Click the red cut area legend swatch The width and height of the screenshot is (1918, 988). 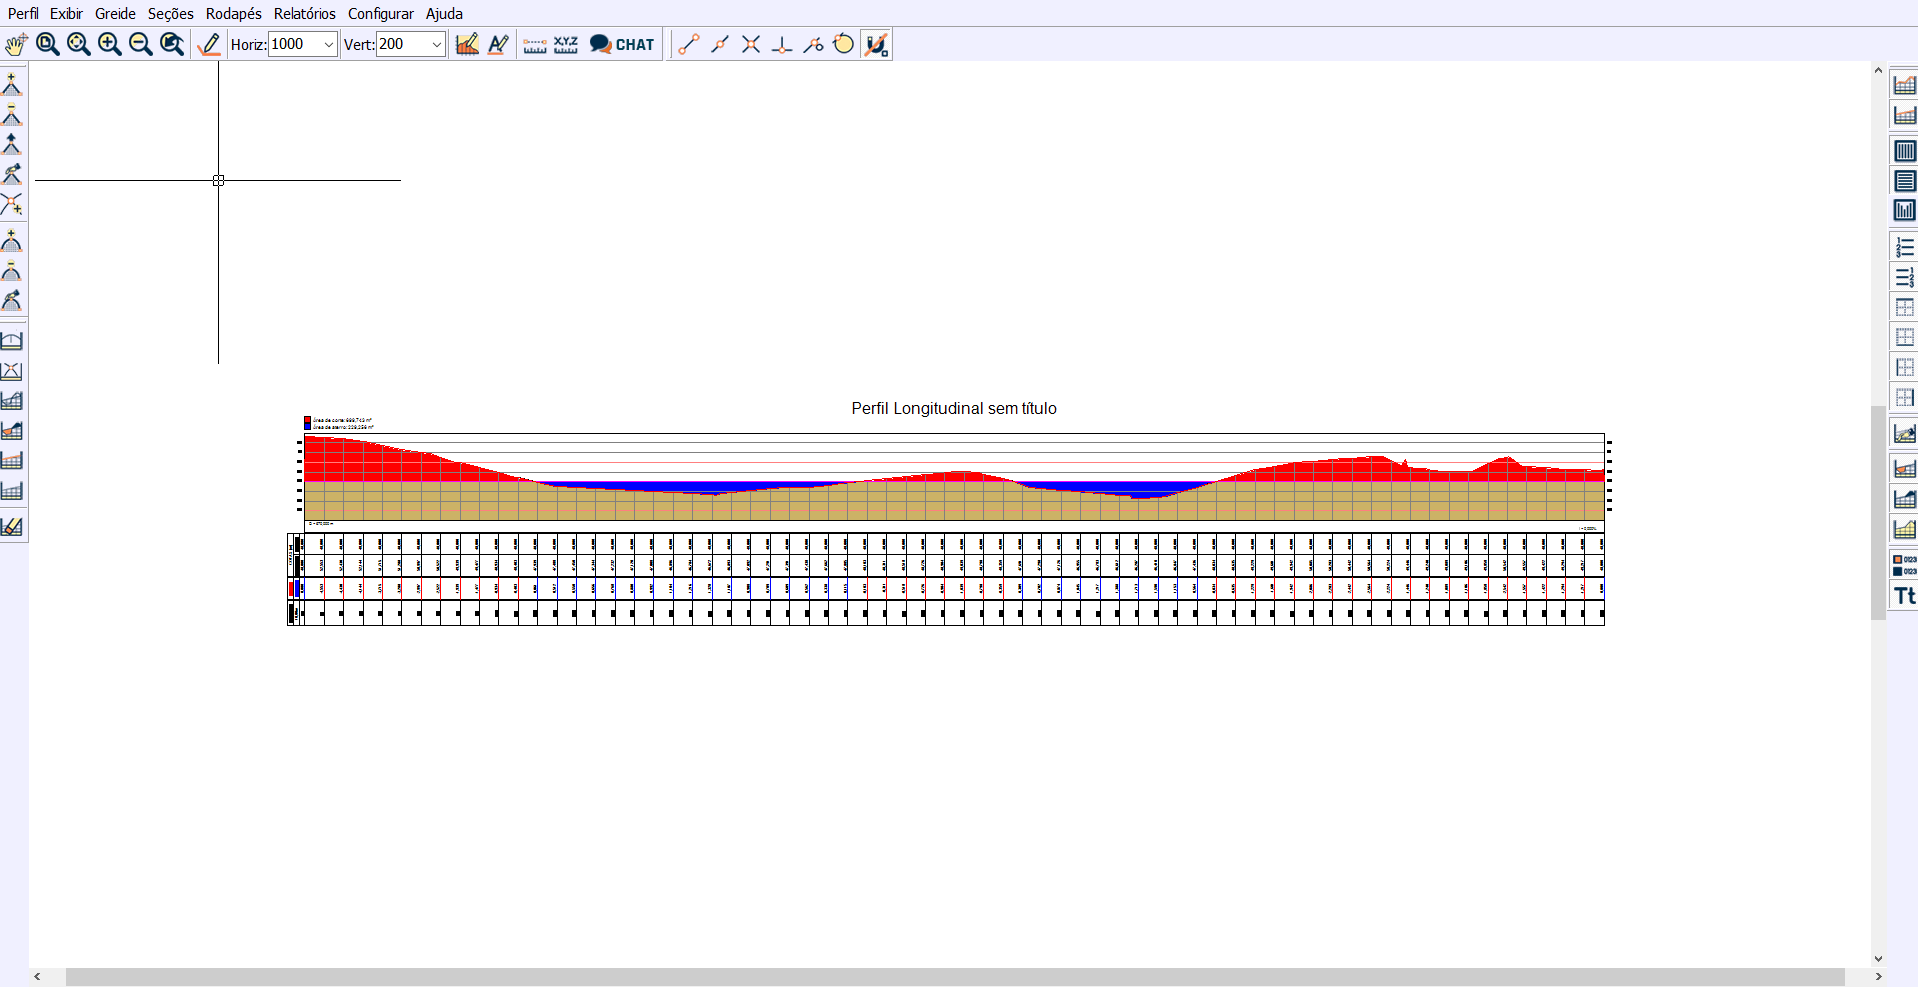(x=308, y=420)
